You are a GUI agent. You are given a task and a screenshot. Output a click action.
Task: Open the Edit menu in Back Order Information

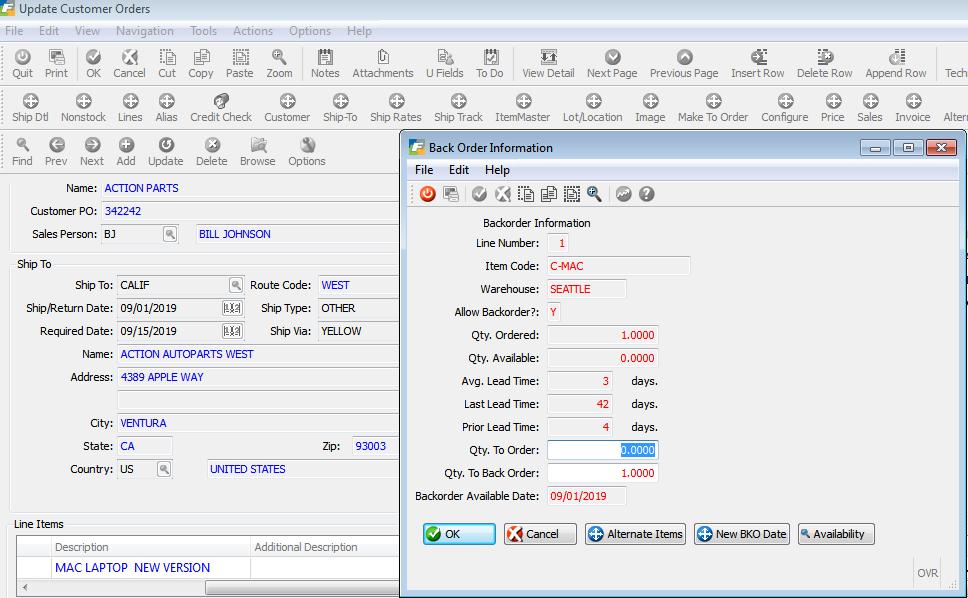(x=459, y=170)
